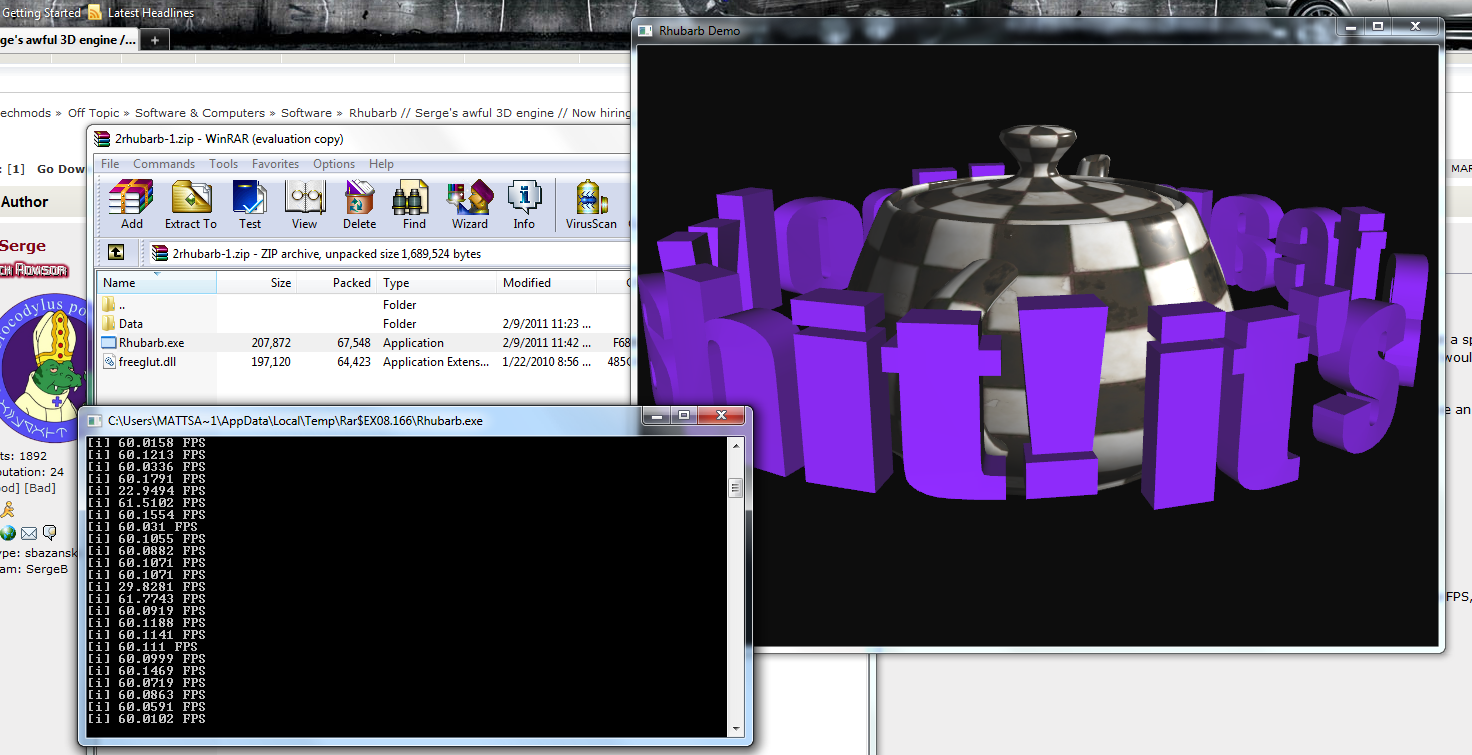This screenshot has width=1472, height=755.
Task: Show archive Info in WinRAR
Action: 524,205
